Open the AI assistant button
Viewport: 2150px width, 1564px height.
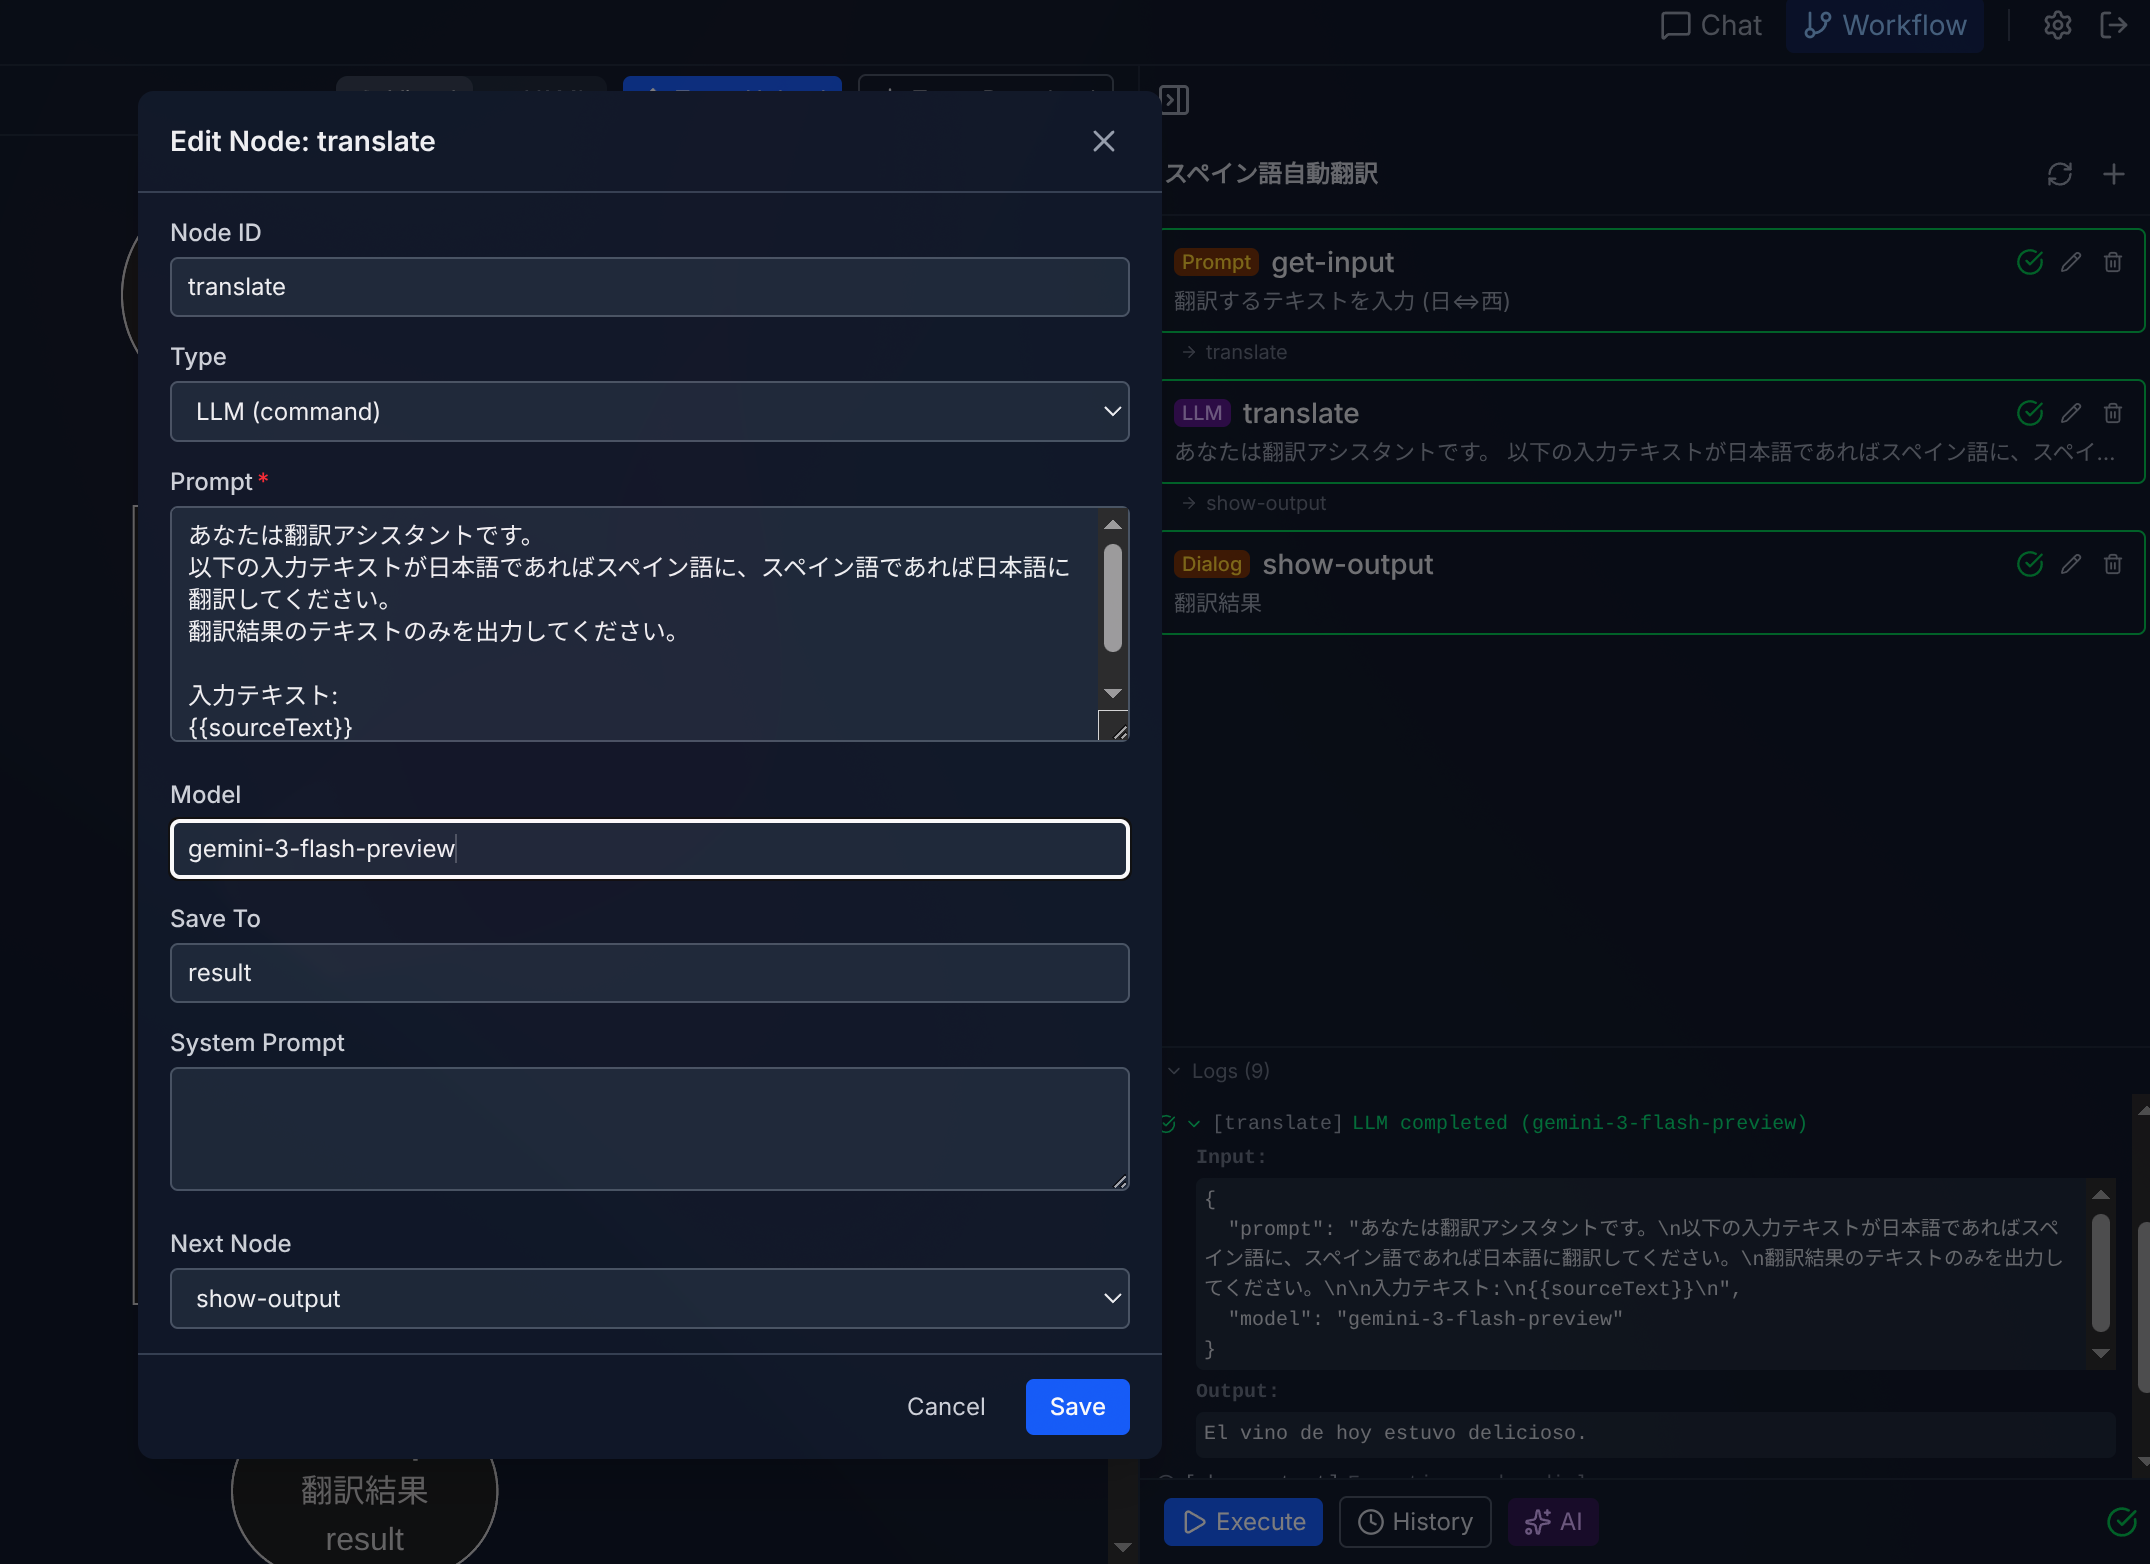[x=1553, y=1521]
